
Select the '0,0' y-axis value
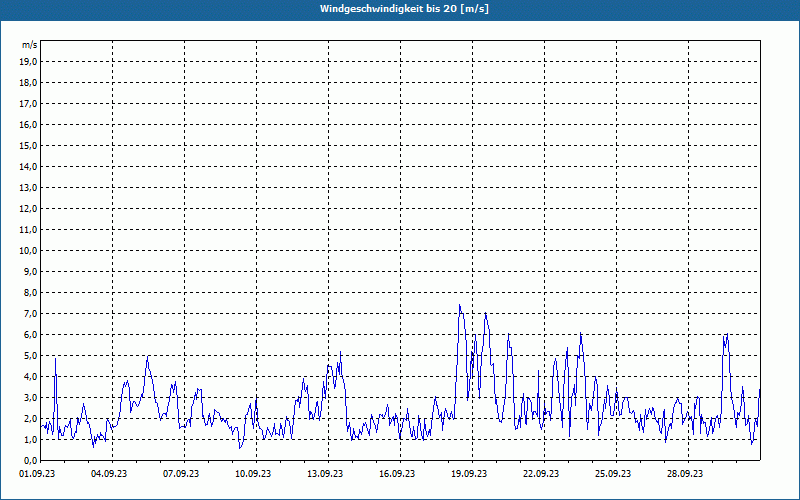[30, 460]
